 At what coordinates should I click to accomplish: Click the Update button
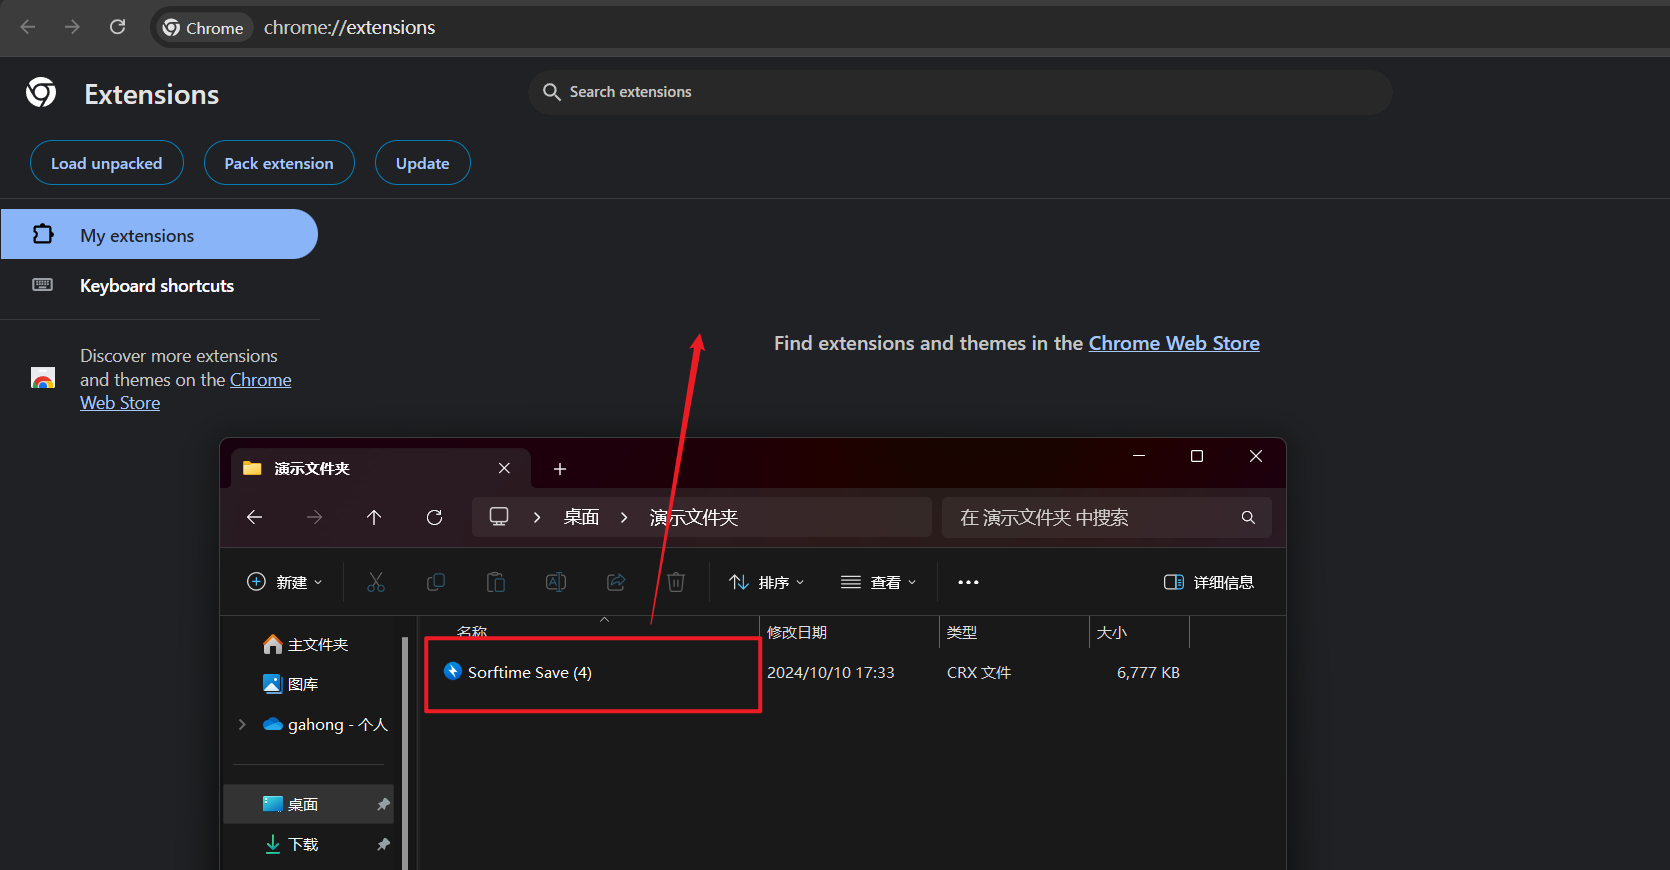pos(422,163)
